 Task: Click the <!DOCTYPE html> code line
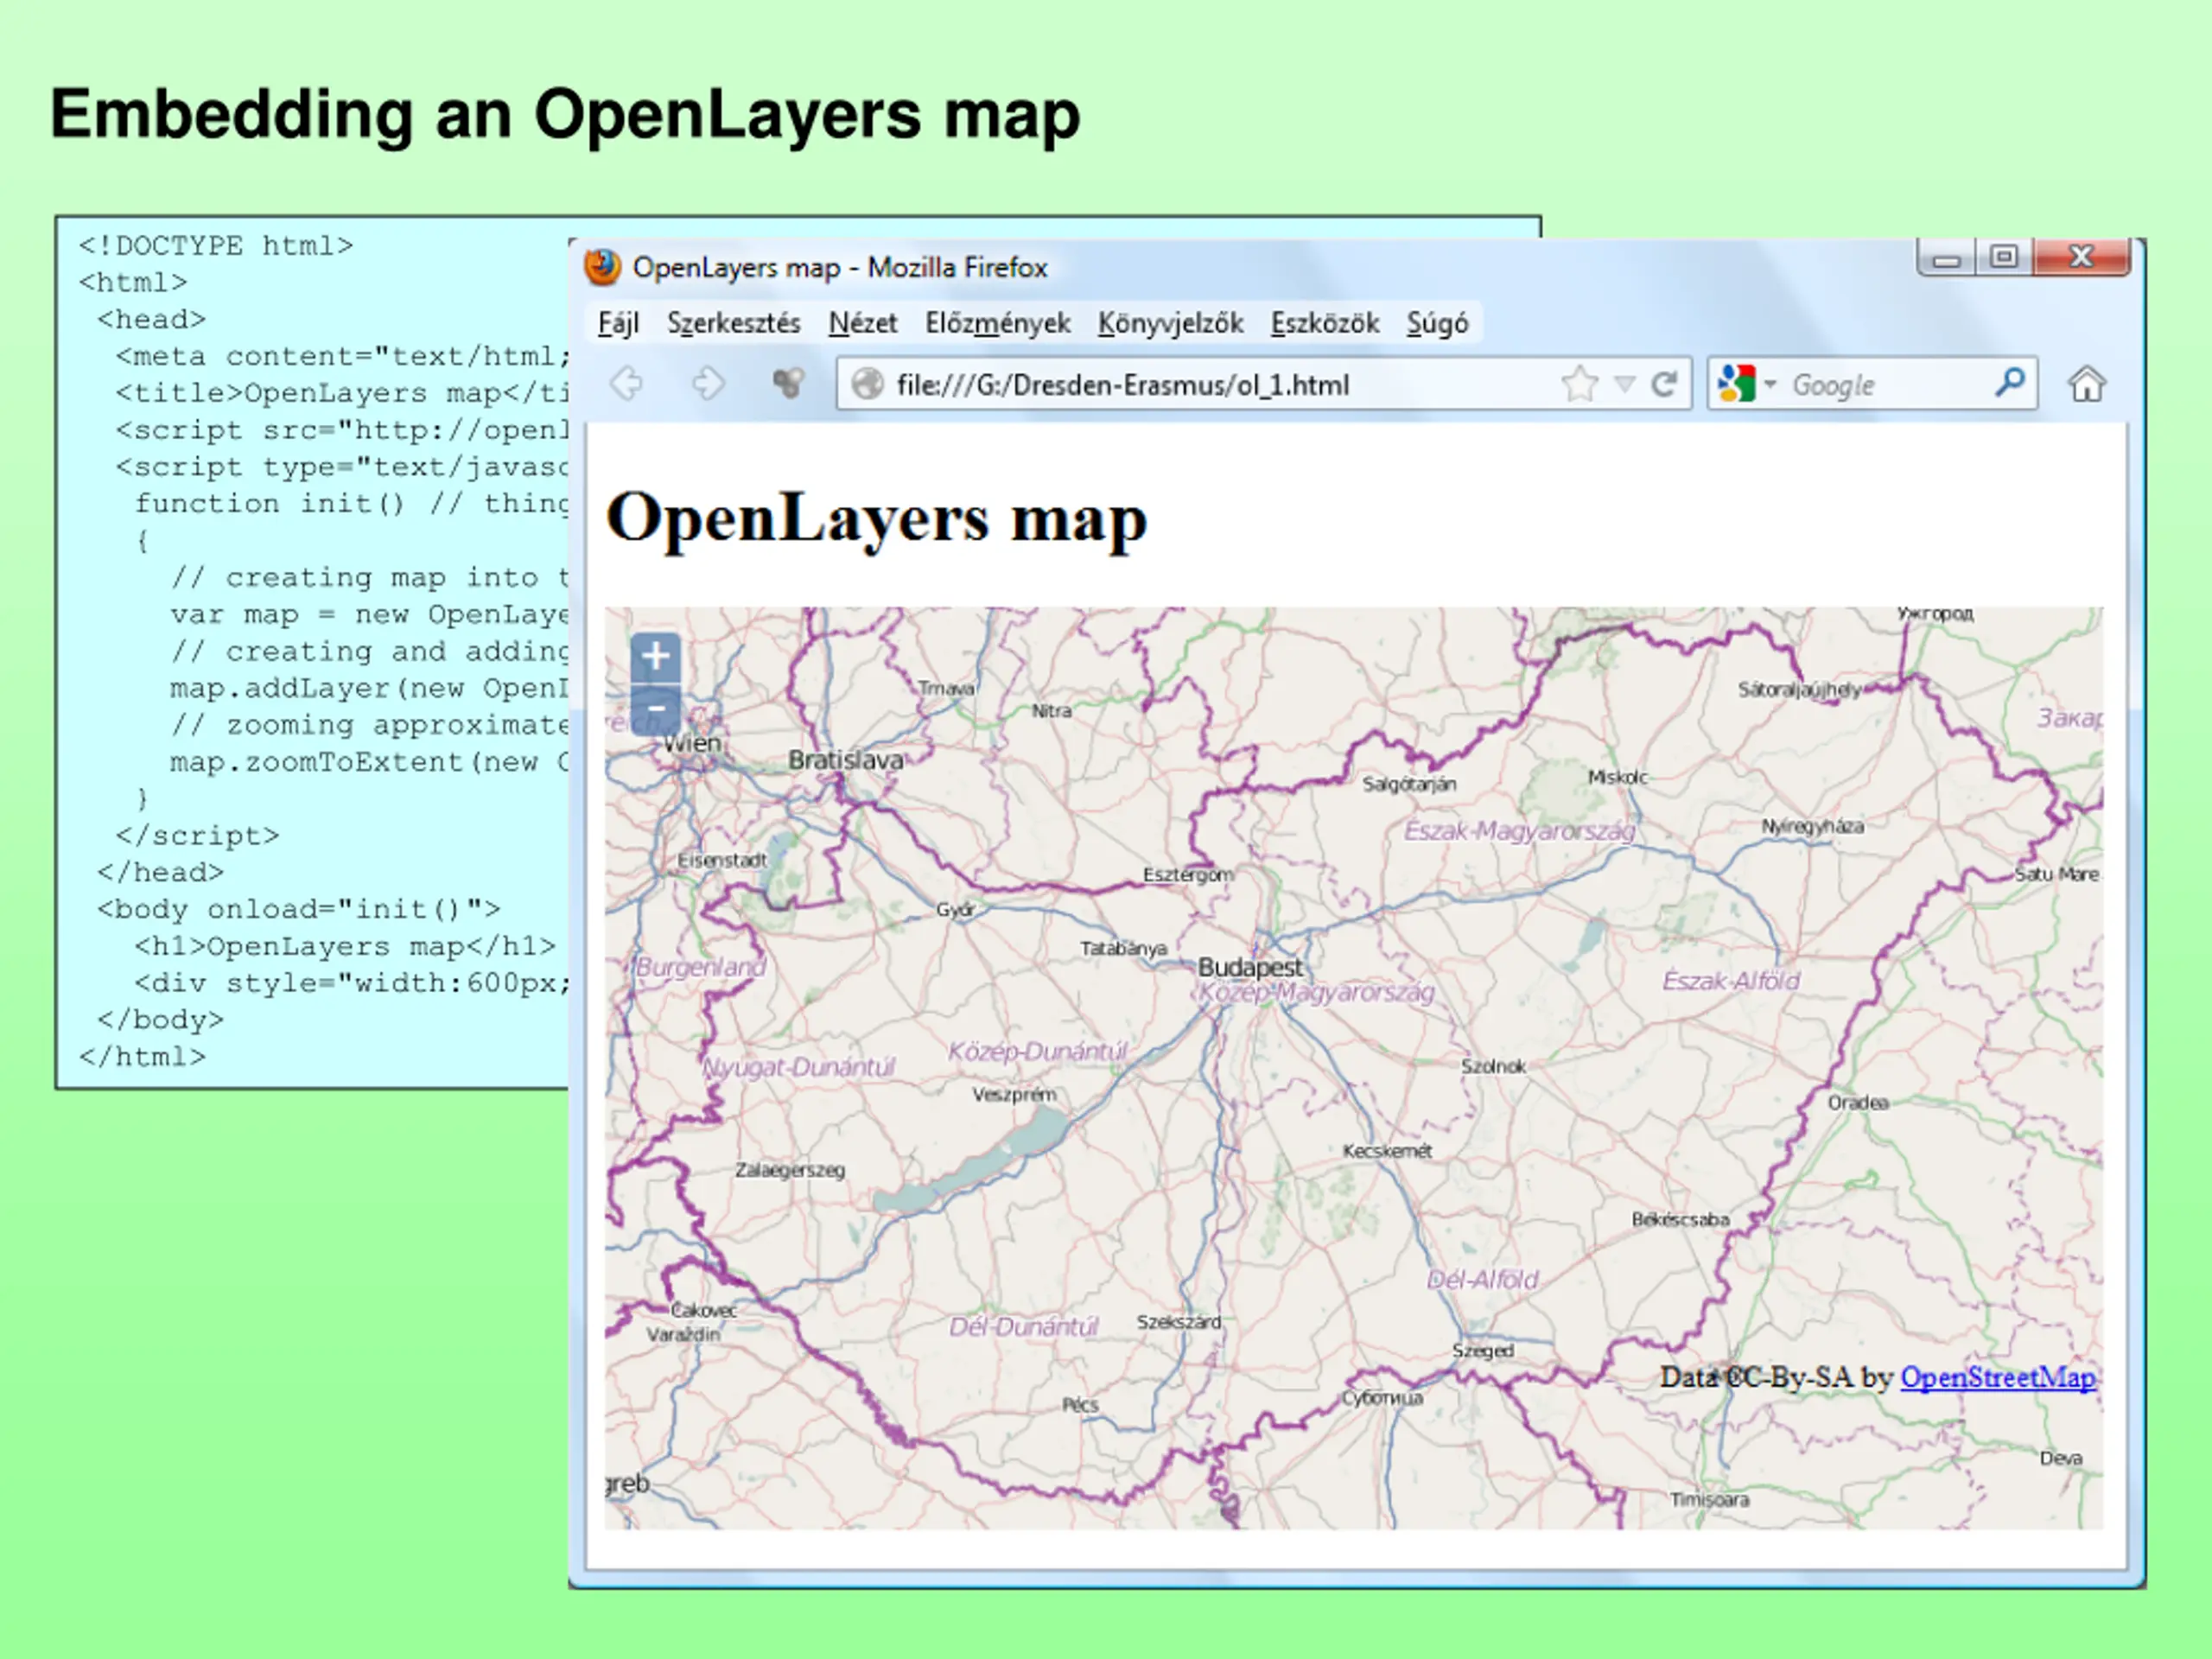click(216, 246)
